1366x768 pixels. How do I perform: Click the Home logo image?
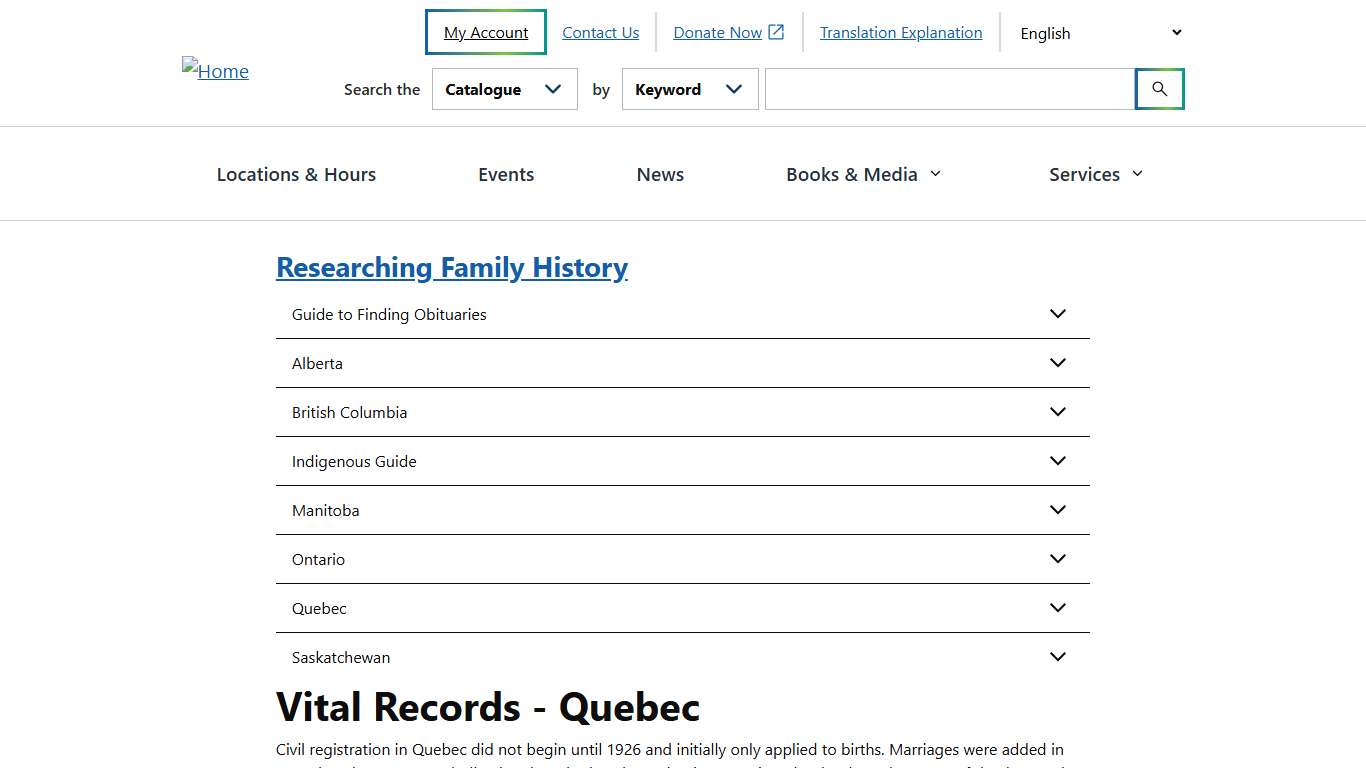(x=214, y=70)
